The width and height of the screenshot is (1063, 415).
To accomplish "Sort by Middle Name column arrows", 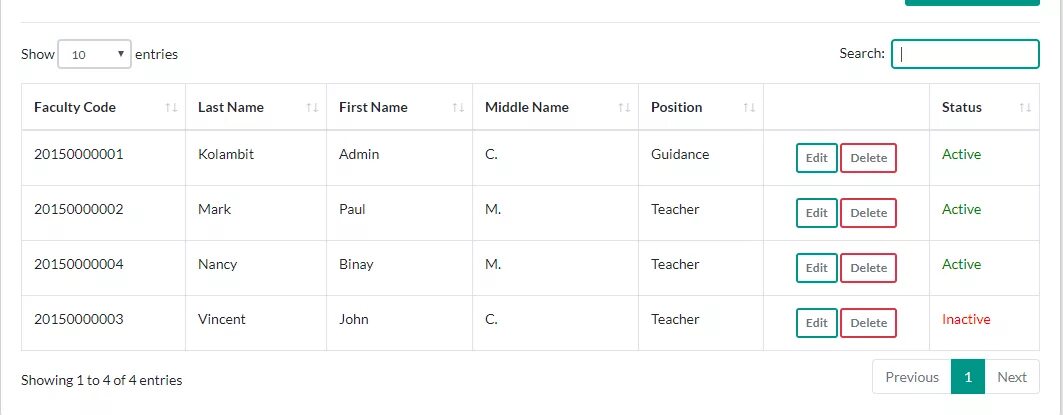I will pos(624,107).
